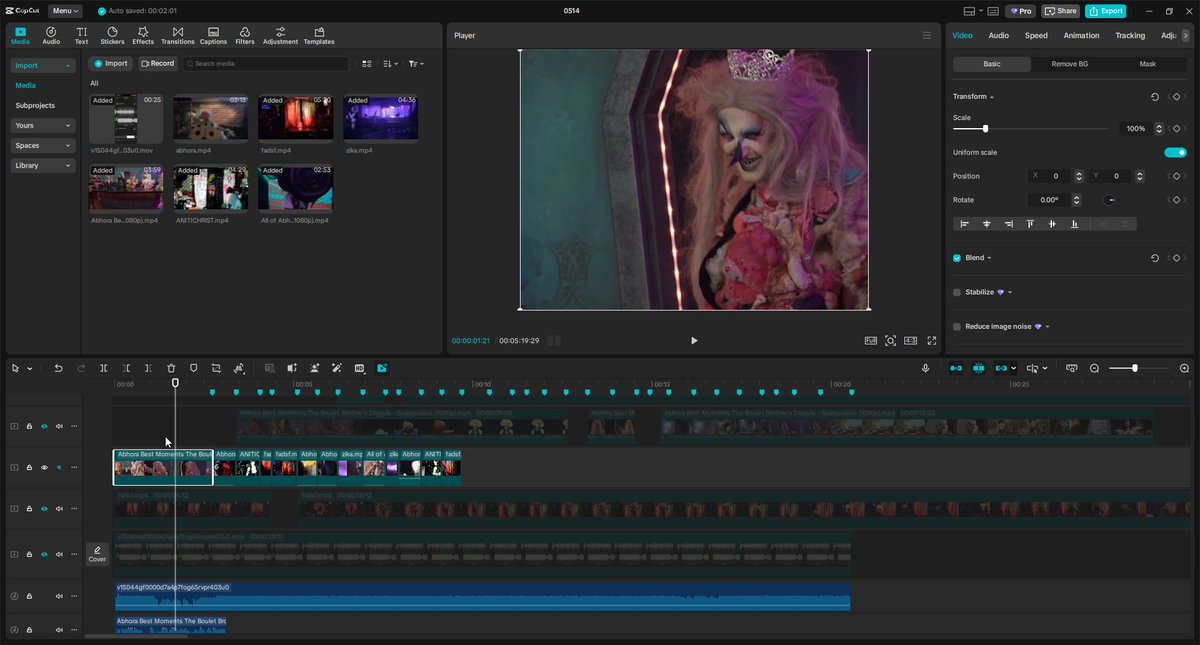Expand the Blend options arrow

pos(989,258)
